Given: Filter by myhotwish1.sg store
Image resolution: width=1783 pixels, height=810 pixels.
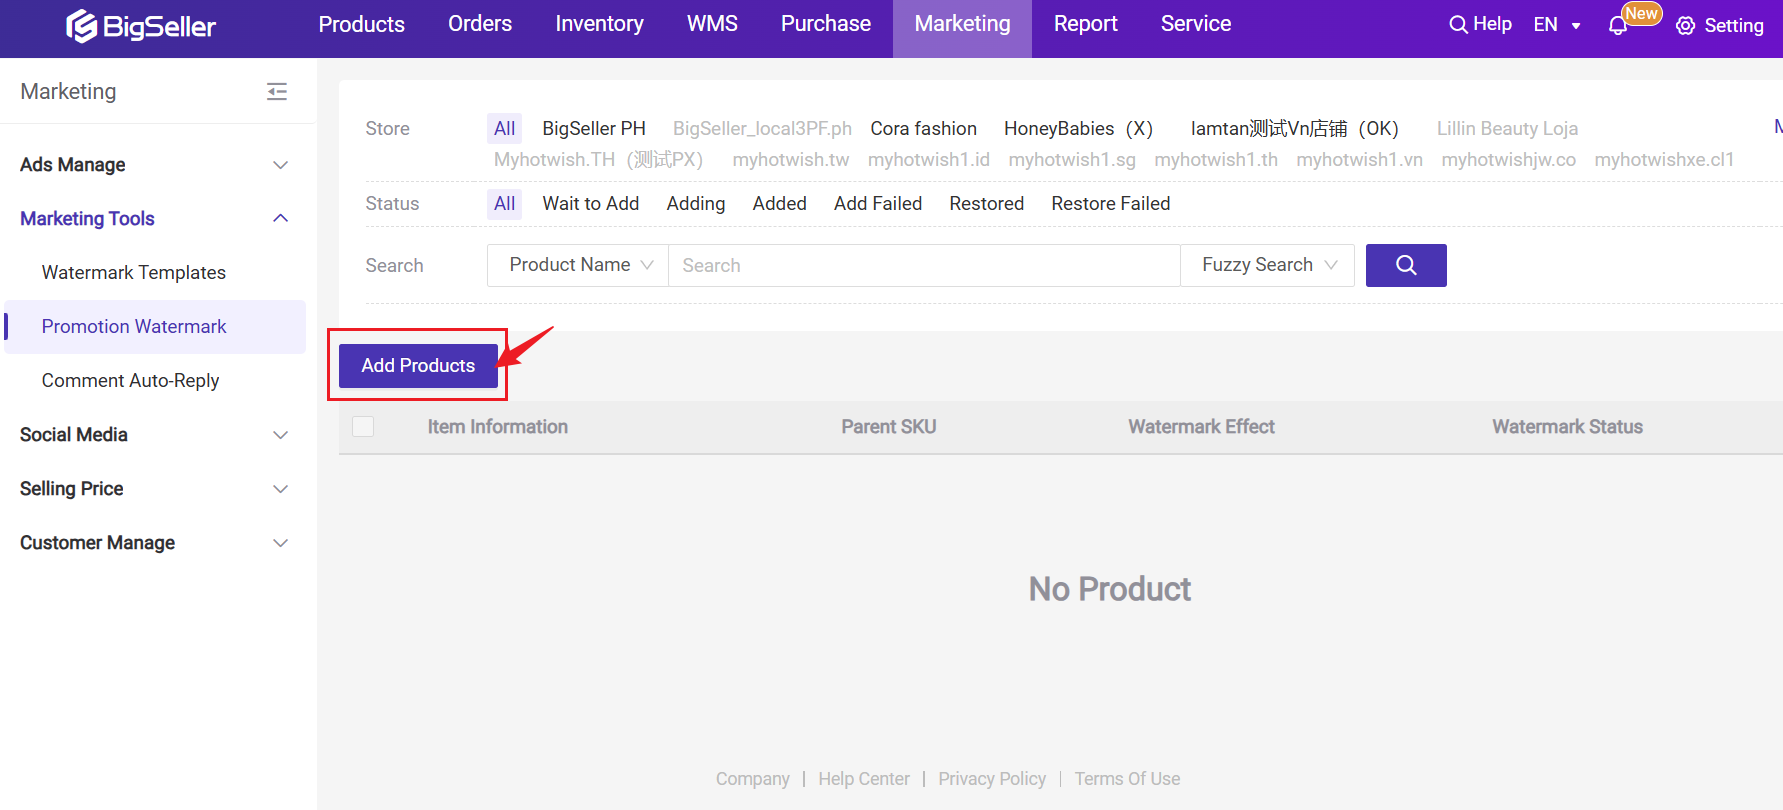Looking at the screenshot, I should click(x=1072, y=160).
